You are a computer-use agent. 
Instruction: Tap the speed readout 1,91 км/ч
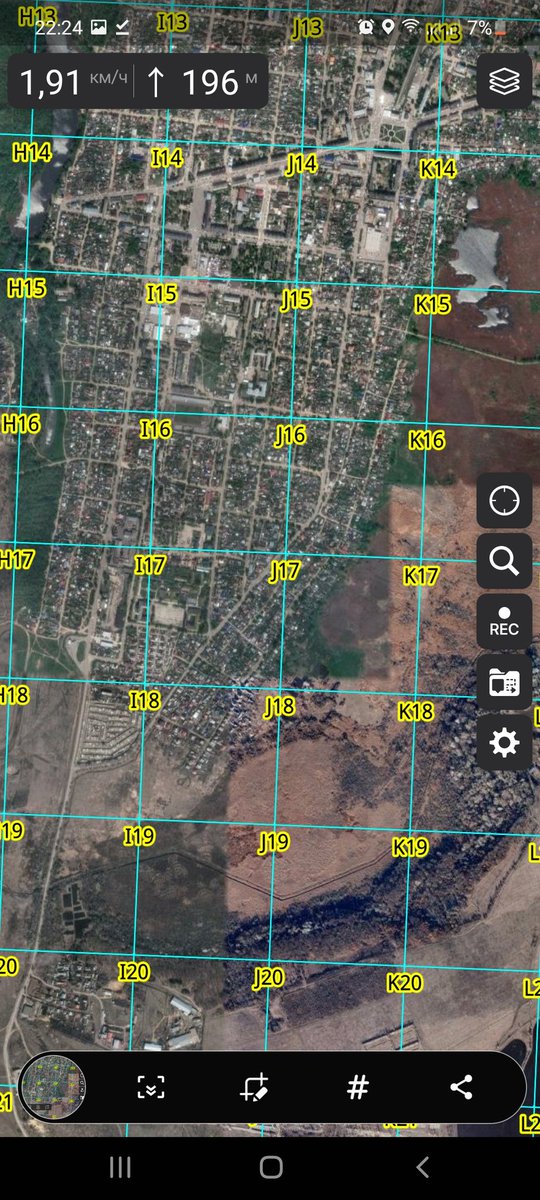74,82
